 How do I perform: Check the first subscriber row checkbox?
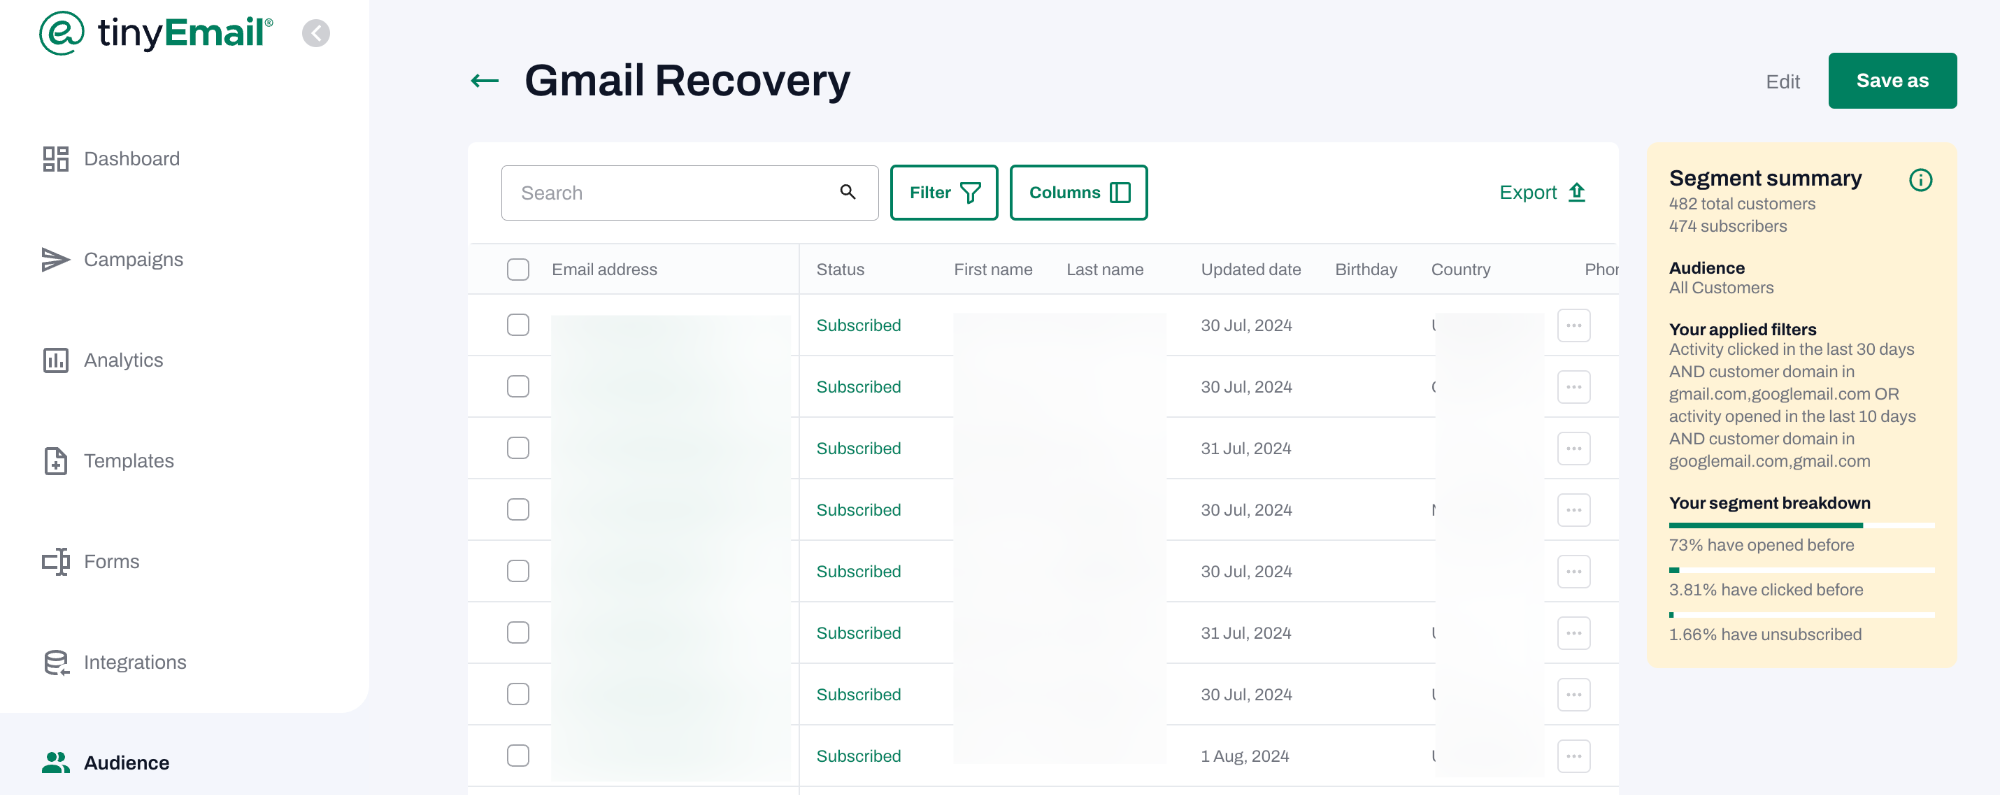(518, 325)
